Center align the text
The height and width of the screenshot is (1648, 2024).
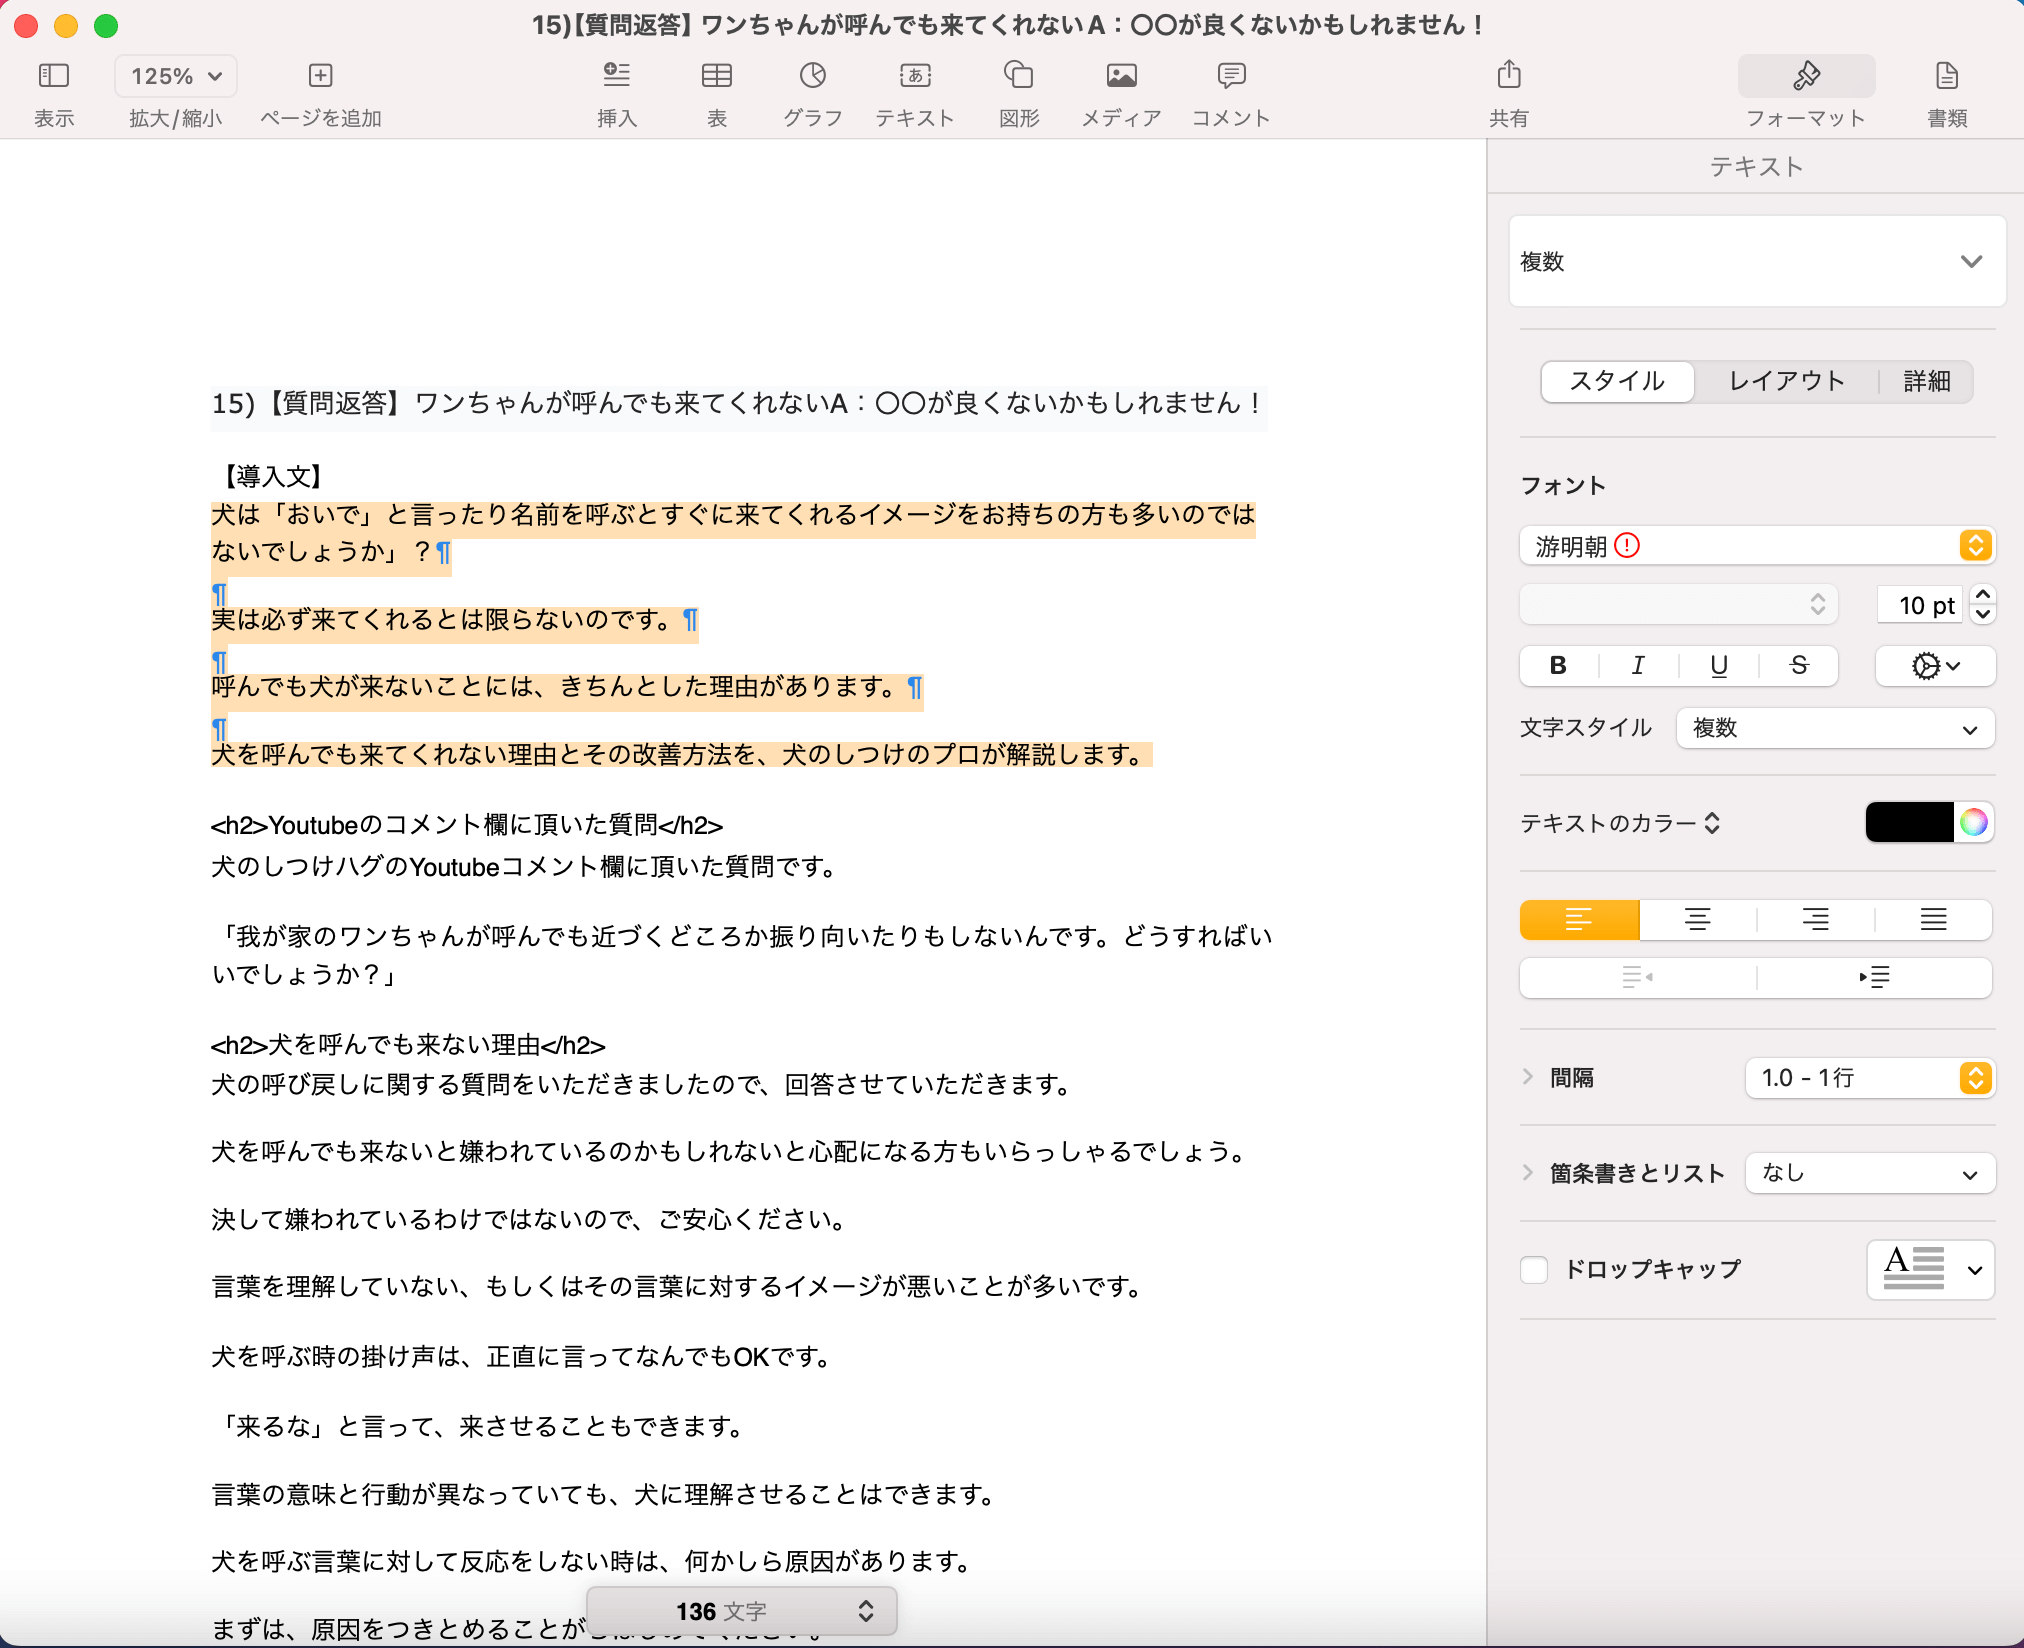click(x=1697, y=920)
